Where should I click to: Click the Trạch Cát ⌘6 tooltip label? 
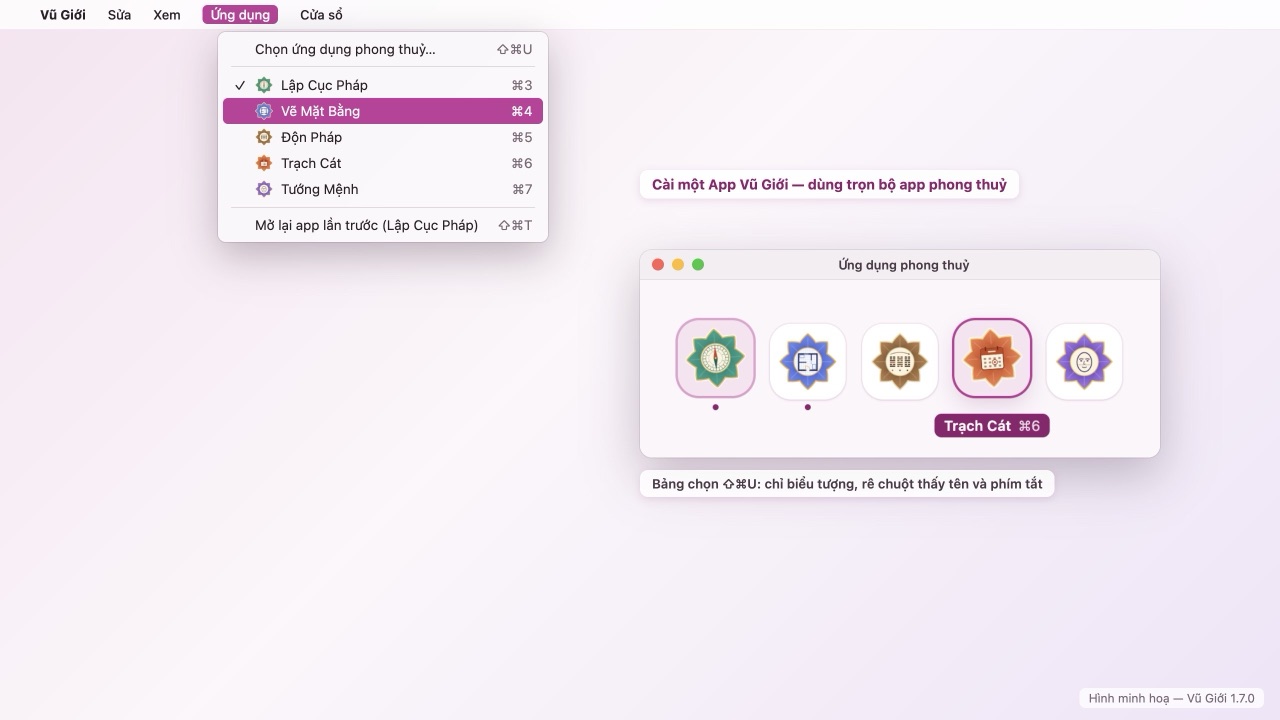coord(992,426)
